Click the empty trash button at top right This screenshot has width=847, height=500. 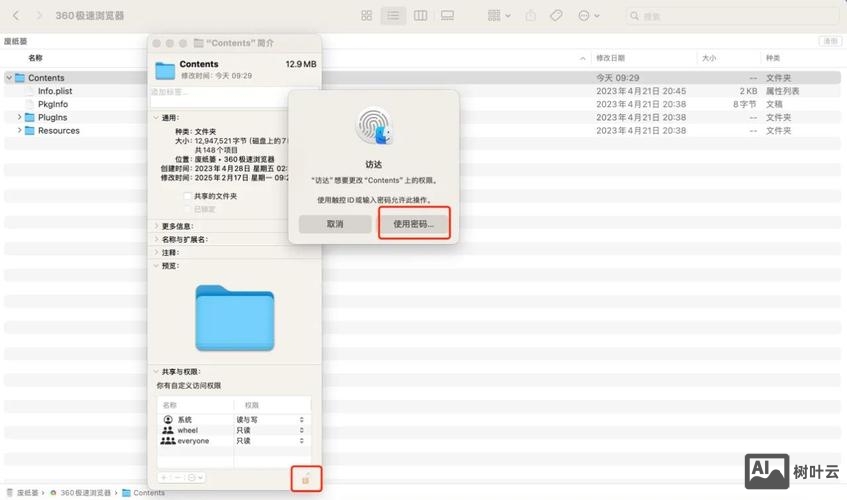click(830, 41)
